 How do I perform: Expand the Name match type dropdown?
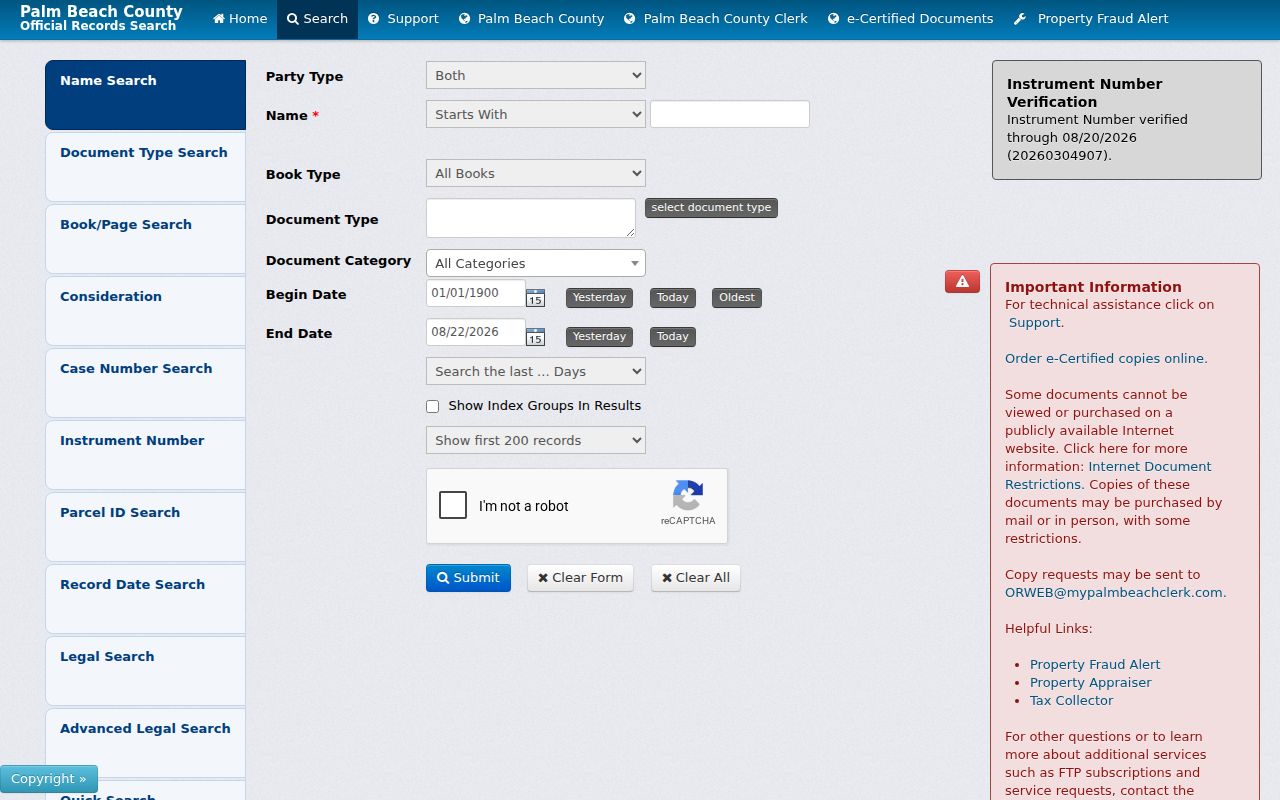point(536,114)
